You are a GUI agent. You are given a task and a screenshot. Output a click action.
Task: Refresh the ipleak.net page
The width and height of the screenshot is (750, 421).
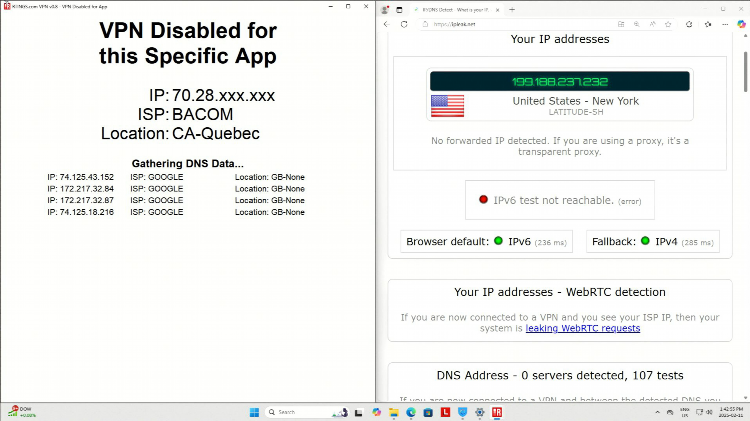pos(404,24)
